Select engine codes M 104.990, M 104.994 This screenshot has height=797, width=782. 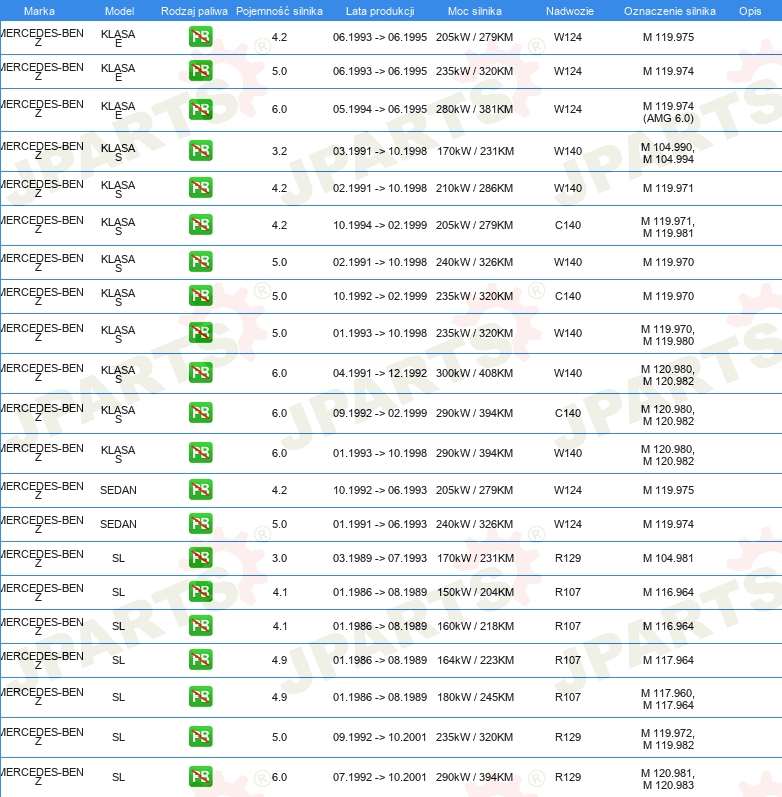668,154
